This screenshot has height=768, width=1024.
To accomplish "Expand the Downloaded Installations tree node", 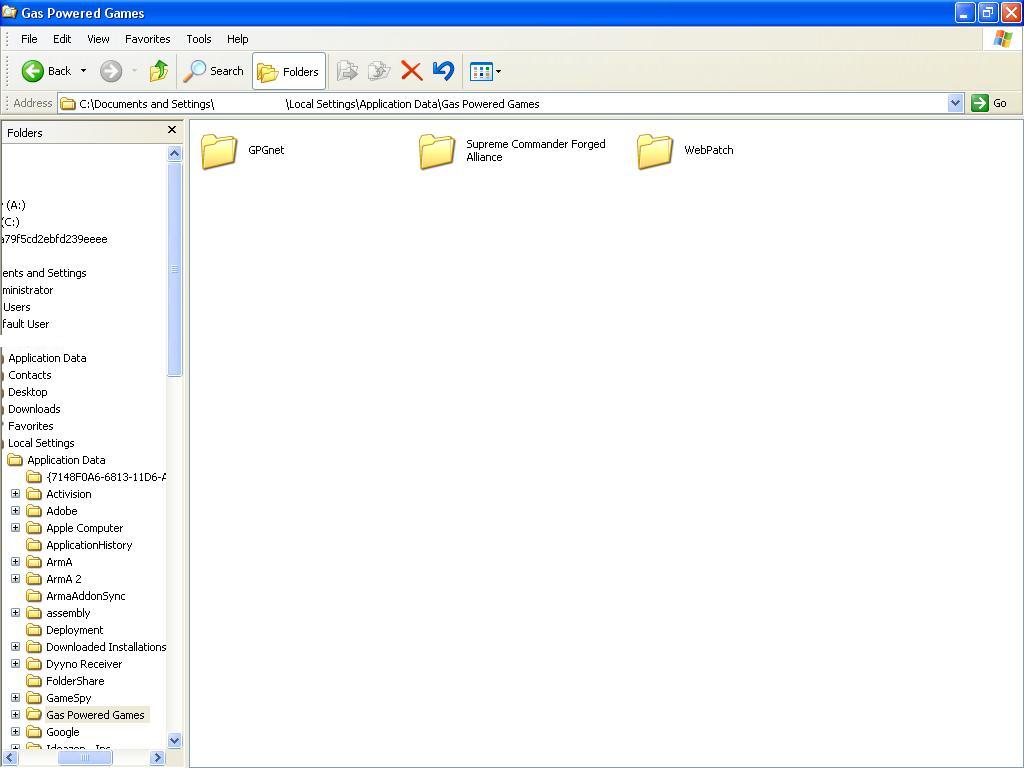I will pyautogui.click(x=16, y=647).
